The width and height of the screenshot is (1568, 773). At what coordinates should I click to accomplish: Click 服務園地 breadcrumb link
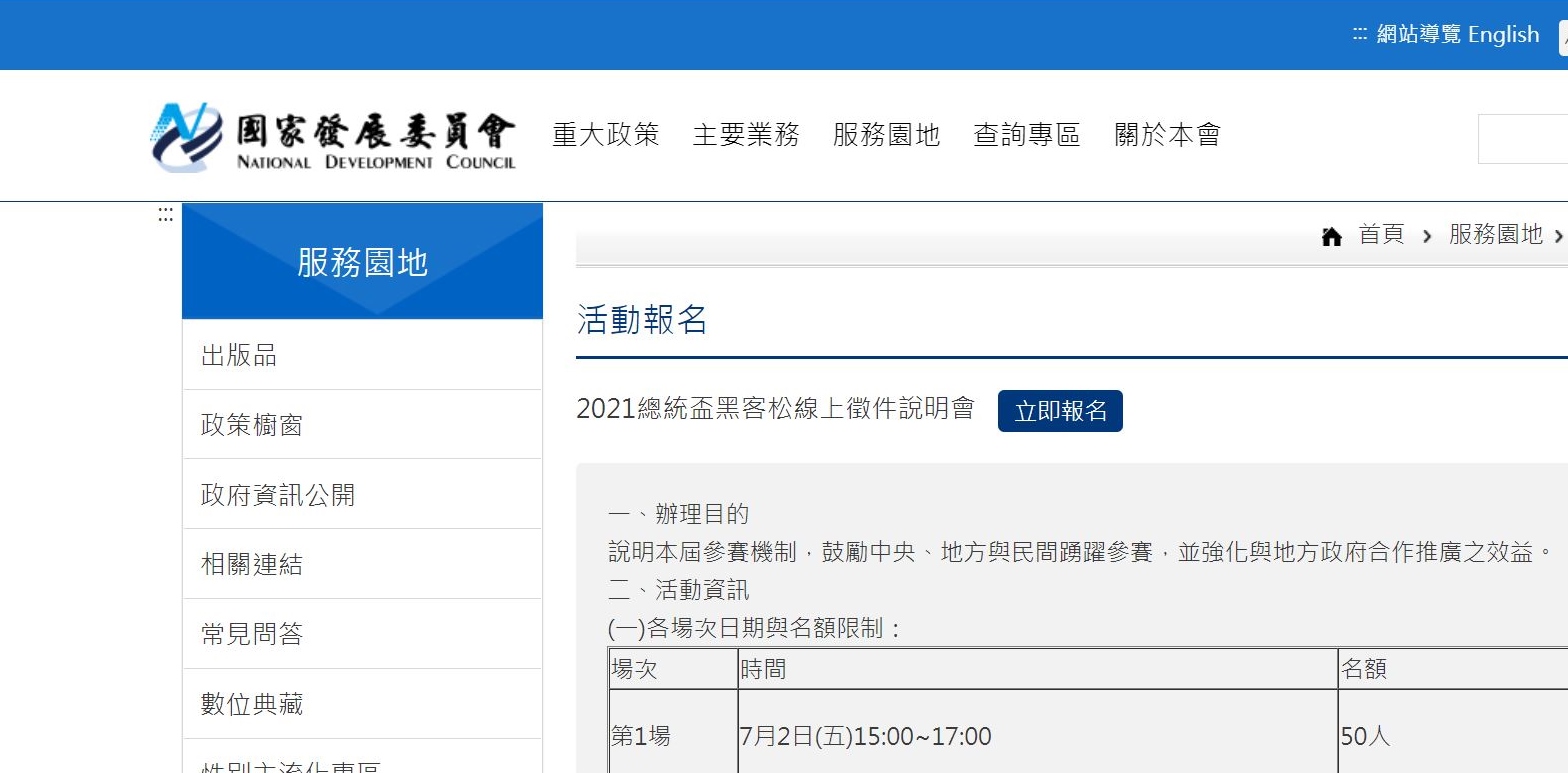pos(1496,235)
